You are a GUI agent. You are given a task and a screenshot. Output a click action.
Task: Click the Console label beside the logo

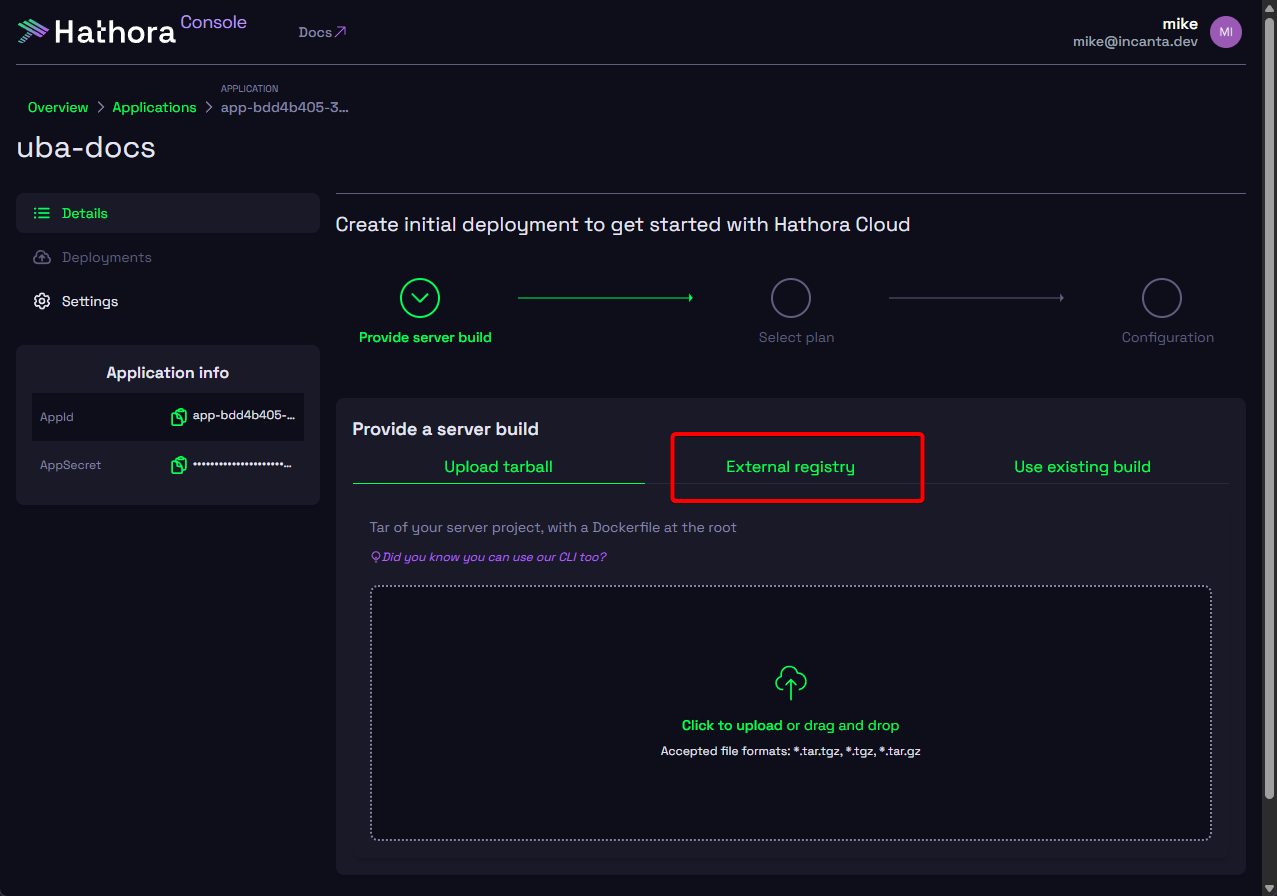click(213, 22)
